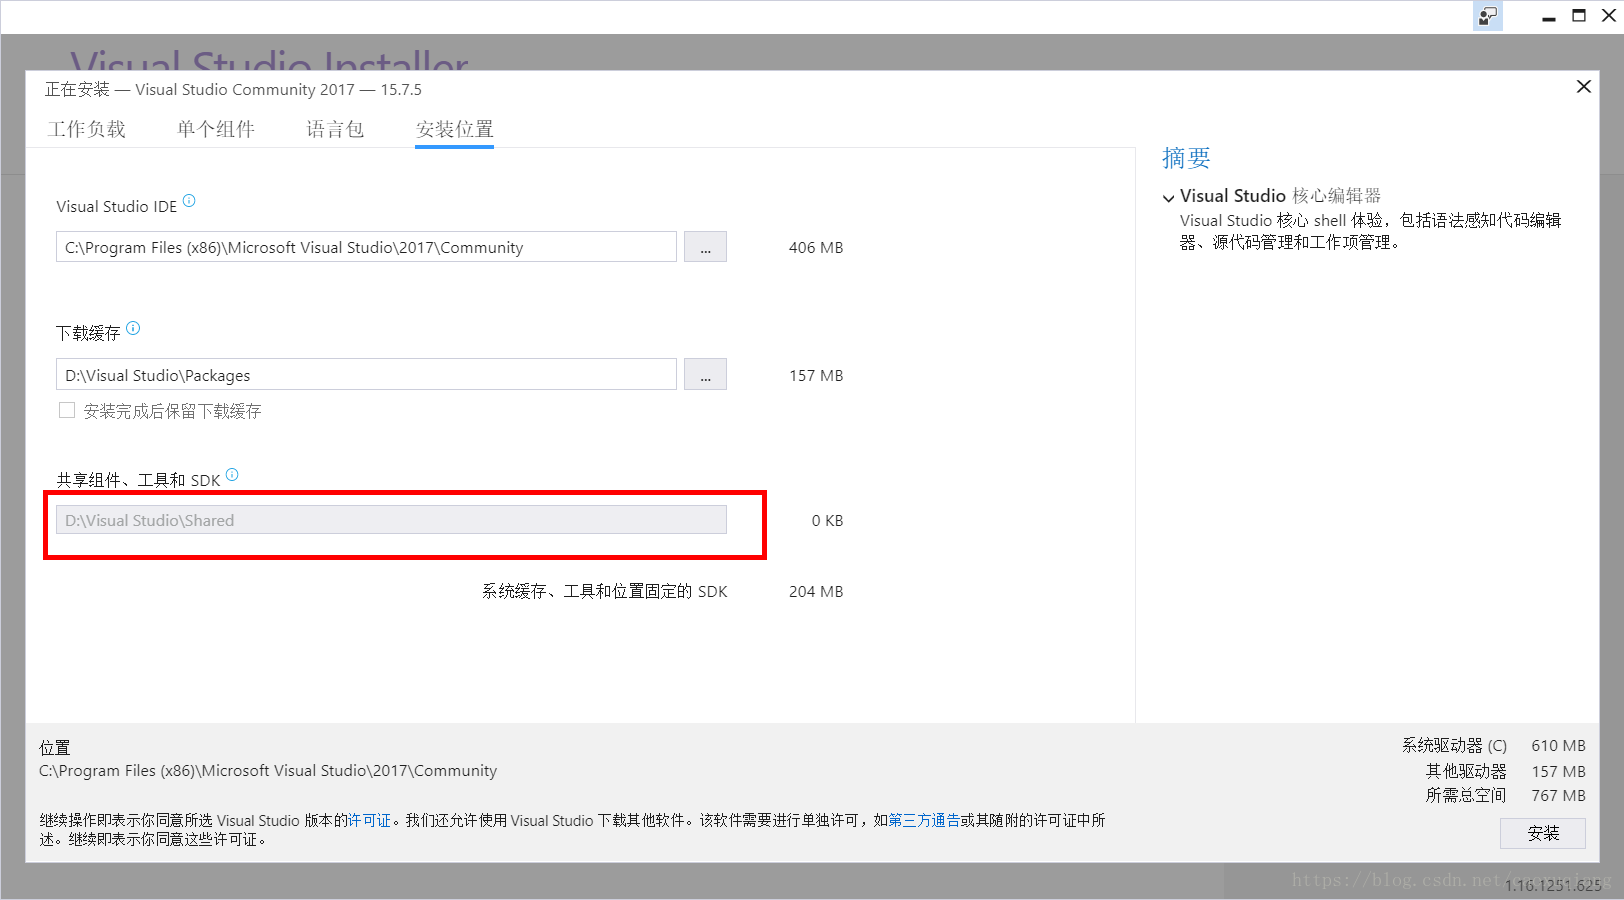Select the 语言包 tab
The width and height of the screenshot is (1624, 900).
tap(335, 129)
